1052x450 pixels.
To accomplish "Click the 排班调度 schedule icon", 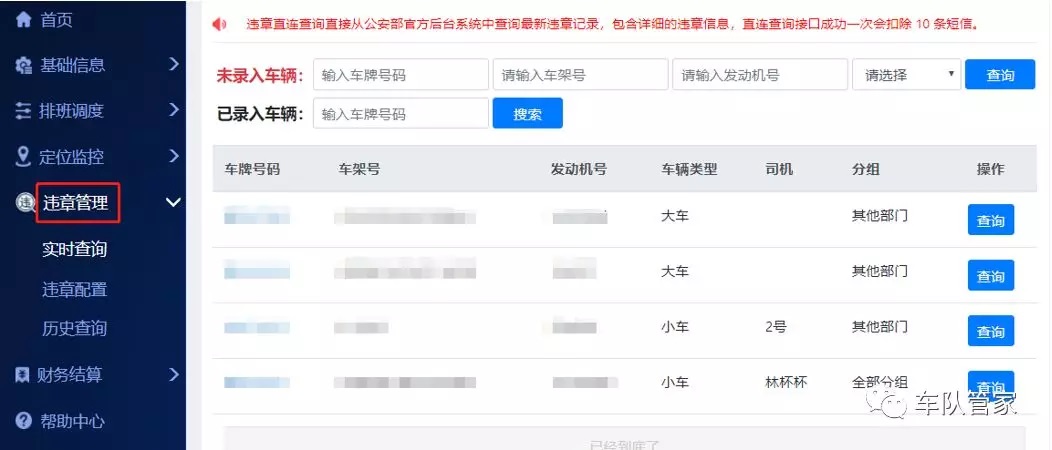I will (x=24, y=111).
